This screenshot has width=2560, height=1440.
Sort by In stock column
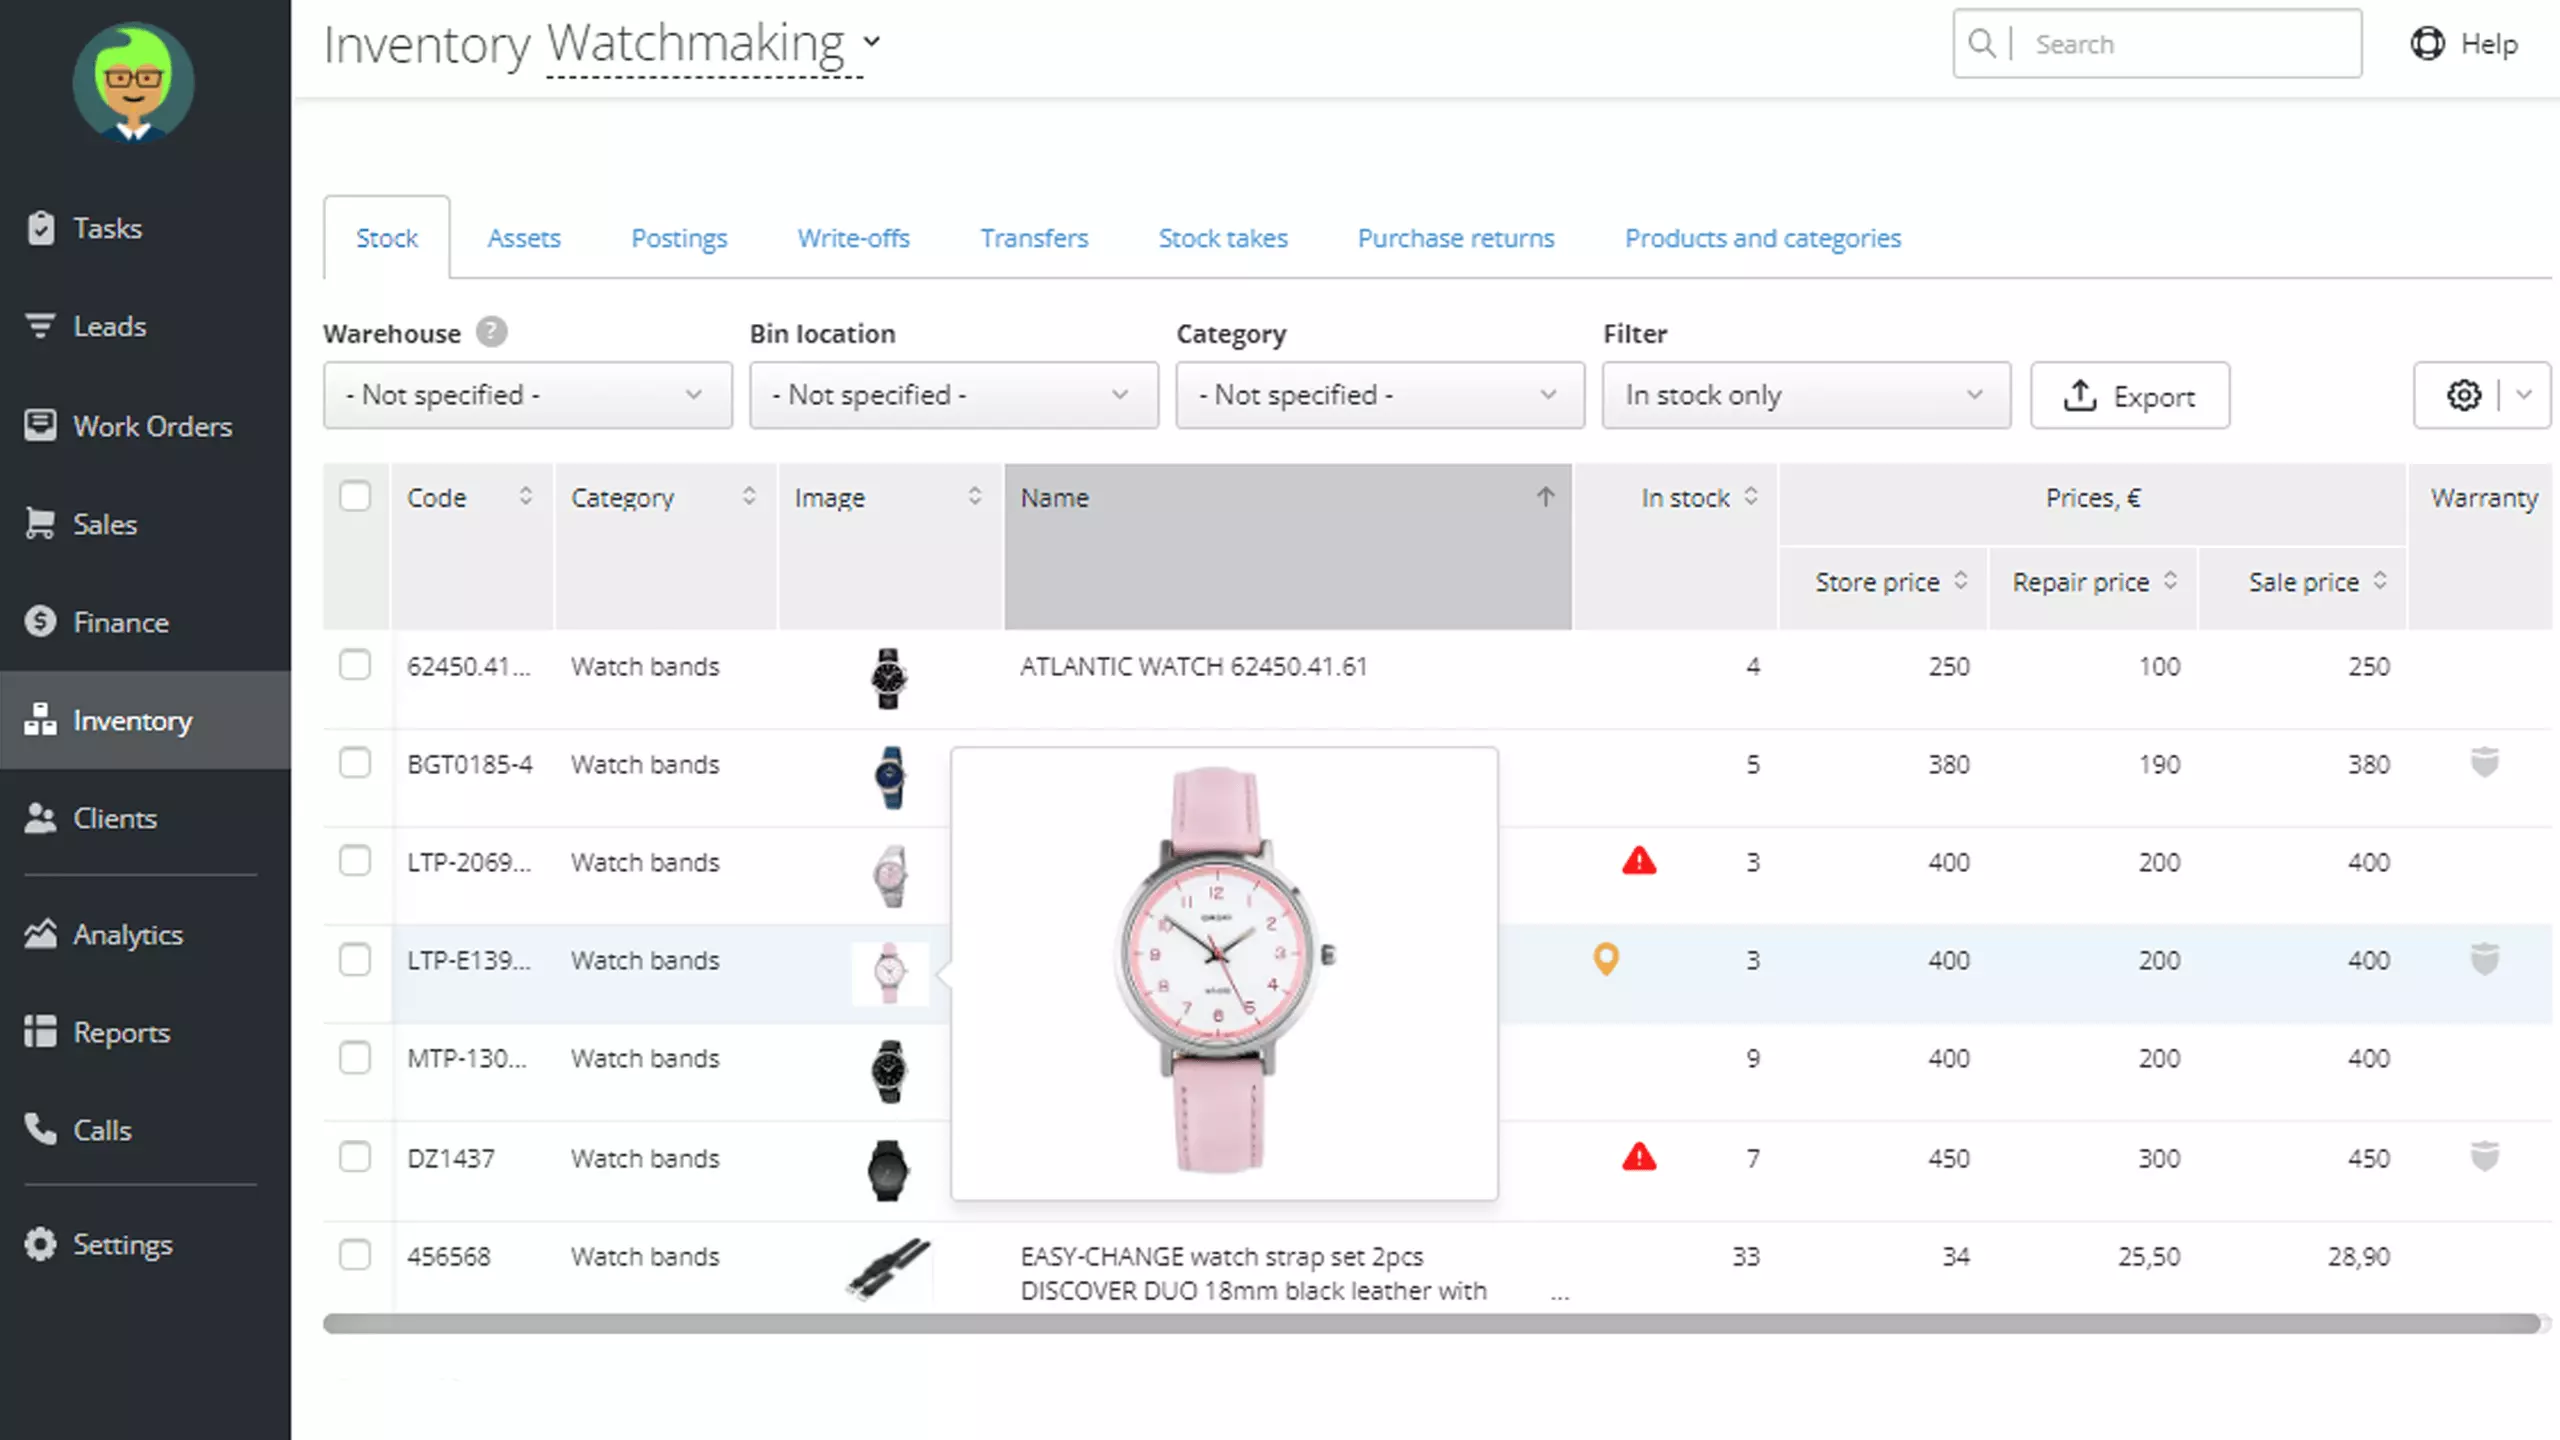(1751, 496)
